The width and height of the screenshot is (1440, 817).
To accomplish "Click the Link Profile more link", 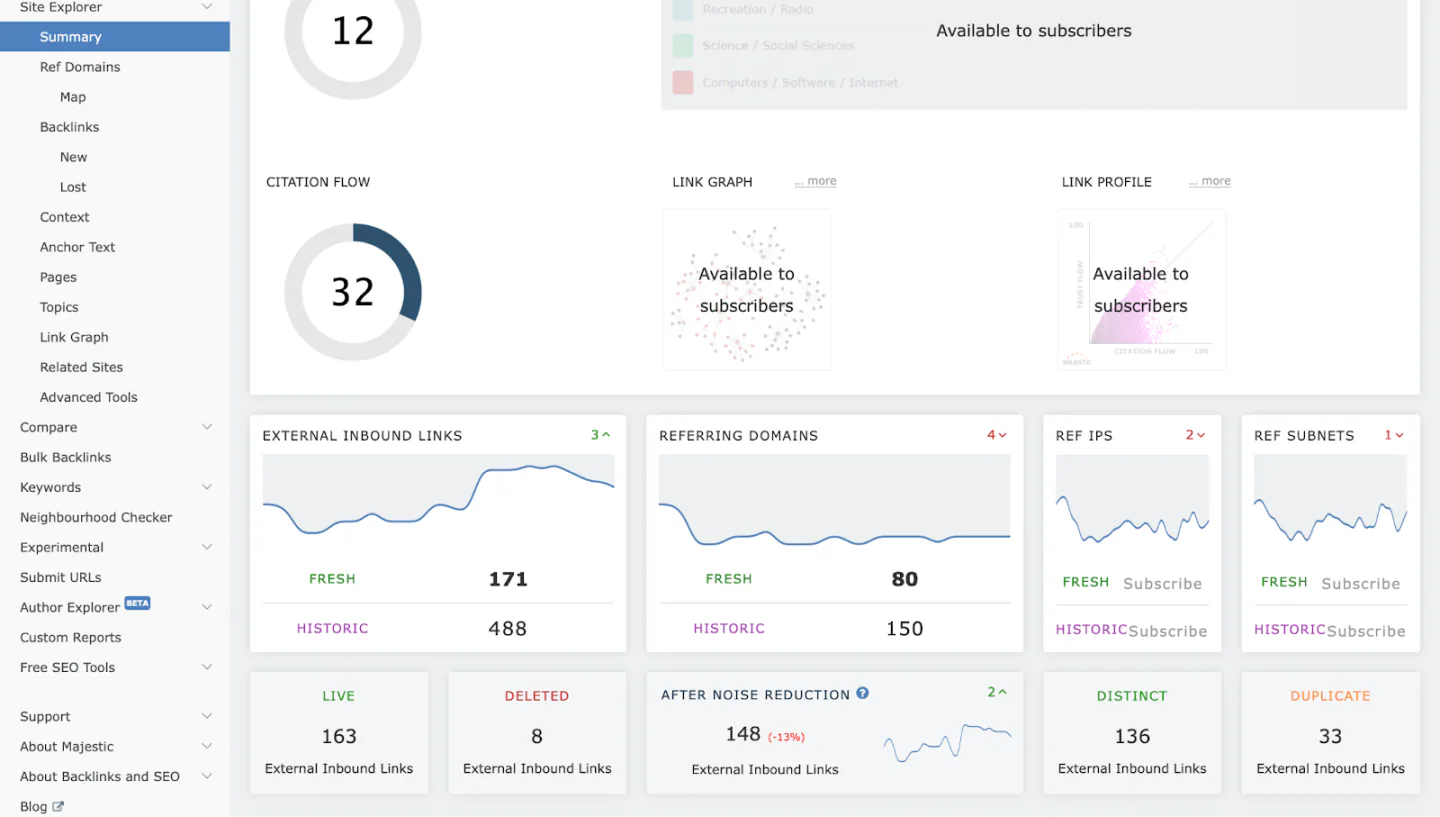I will tap(1210, 181).
